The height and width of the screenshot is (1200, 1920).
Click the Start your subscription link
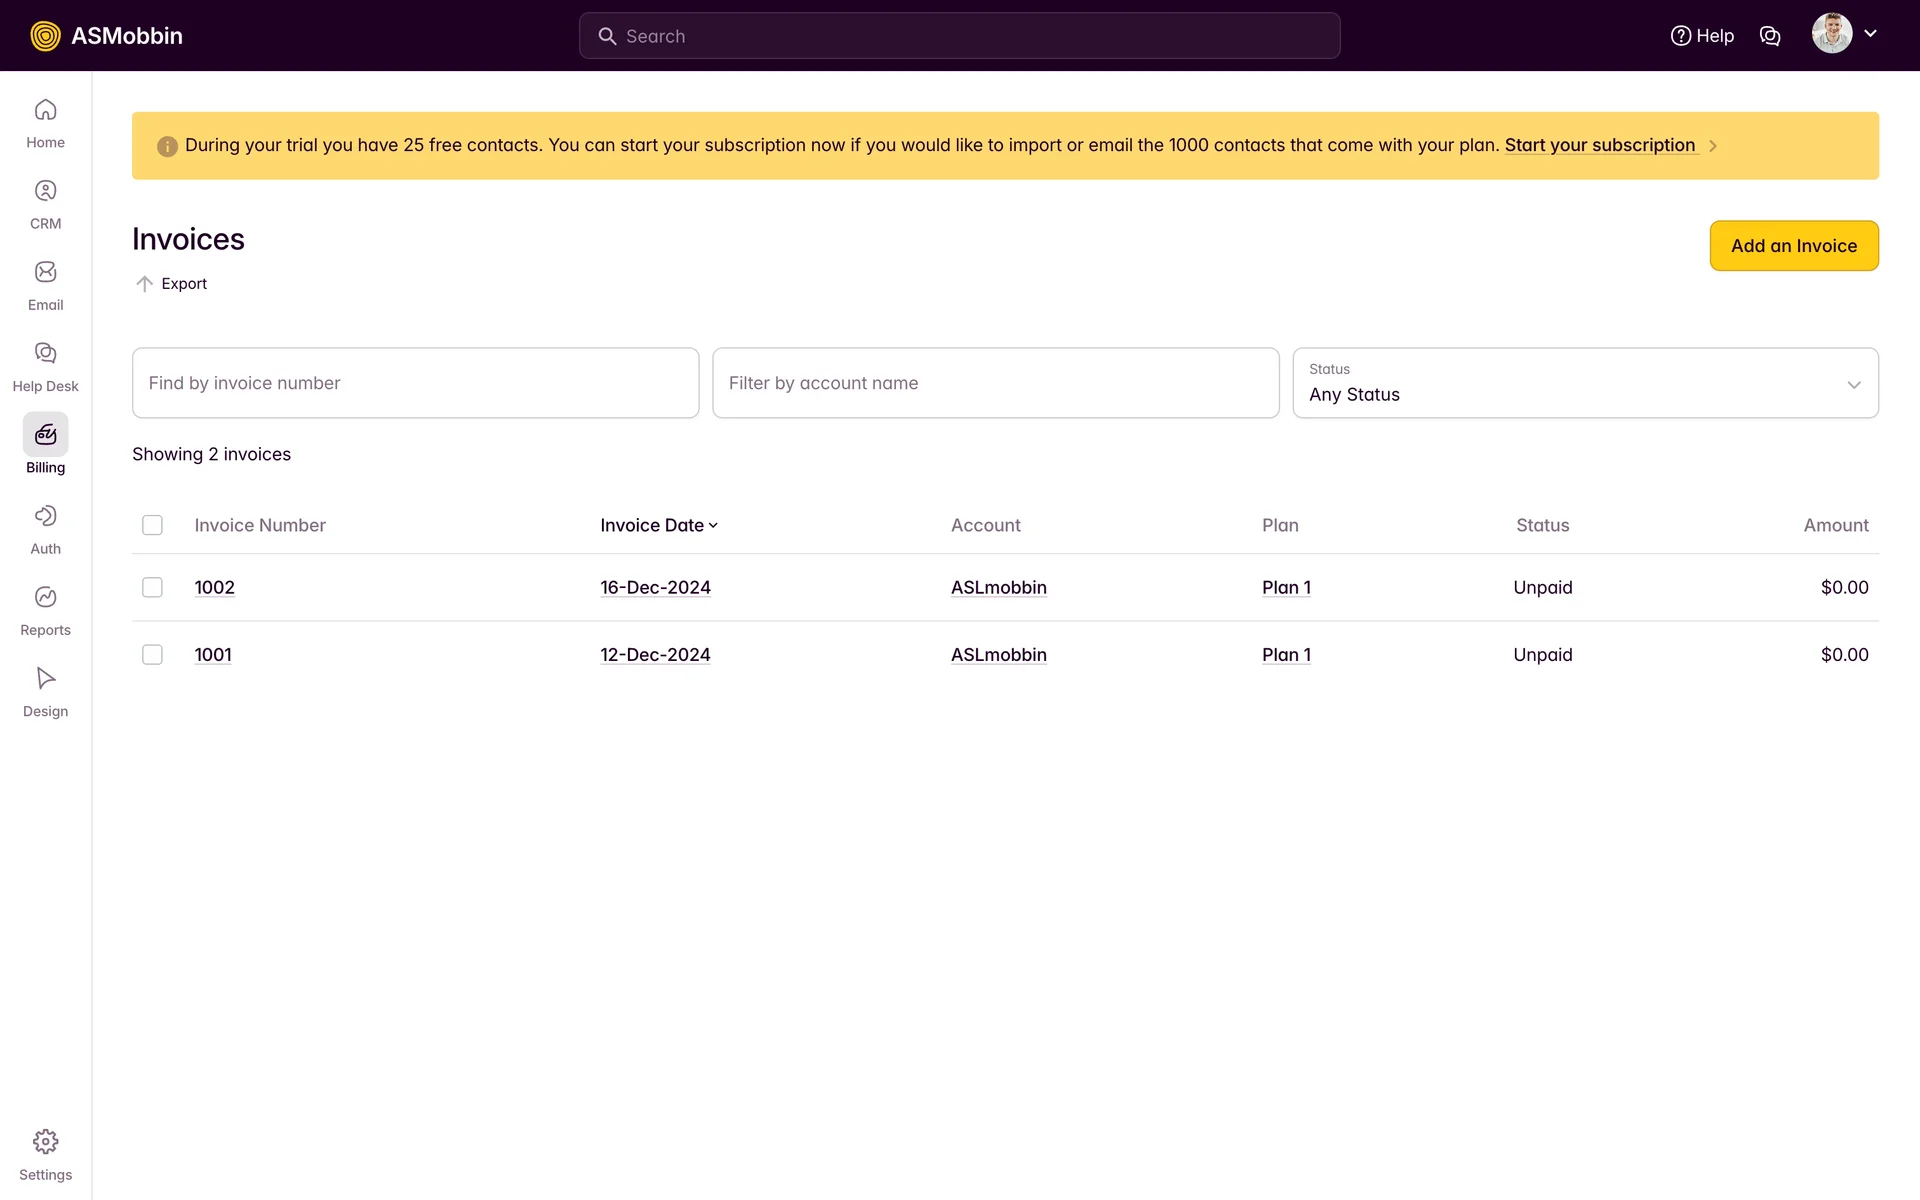click(x=1599, y=145)
